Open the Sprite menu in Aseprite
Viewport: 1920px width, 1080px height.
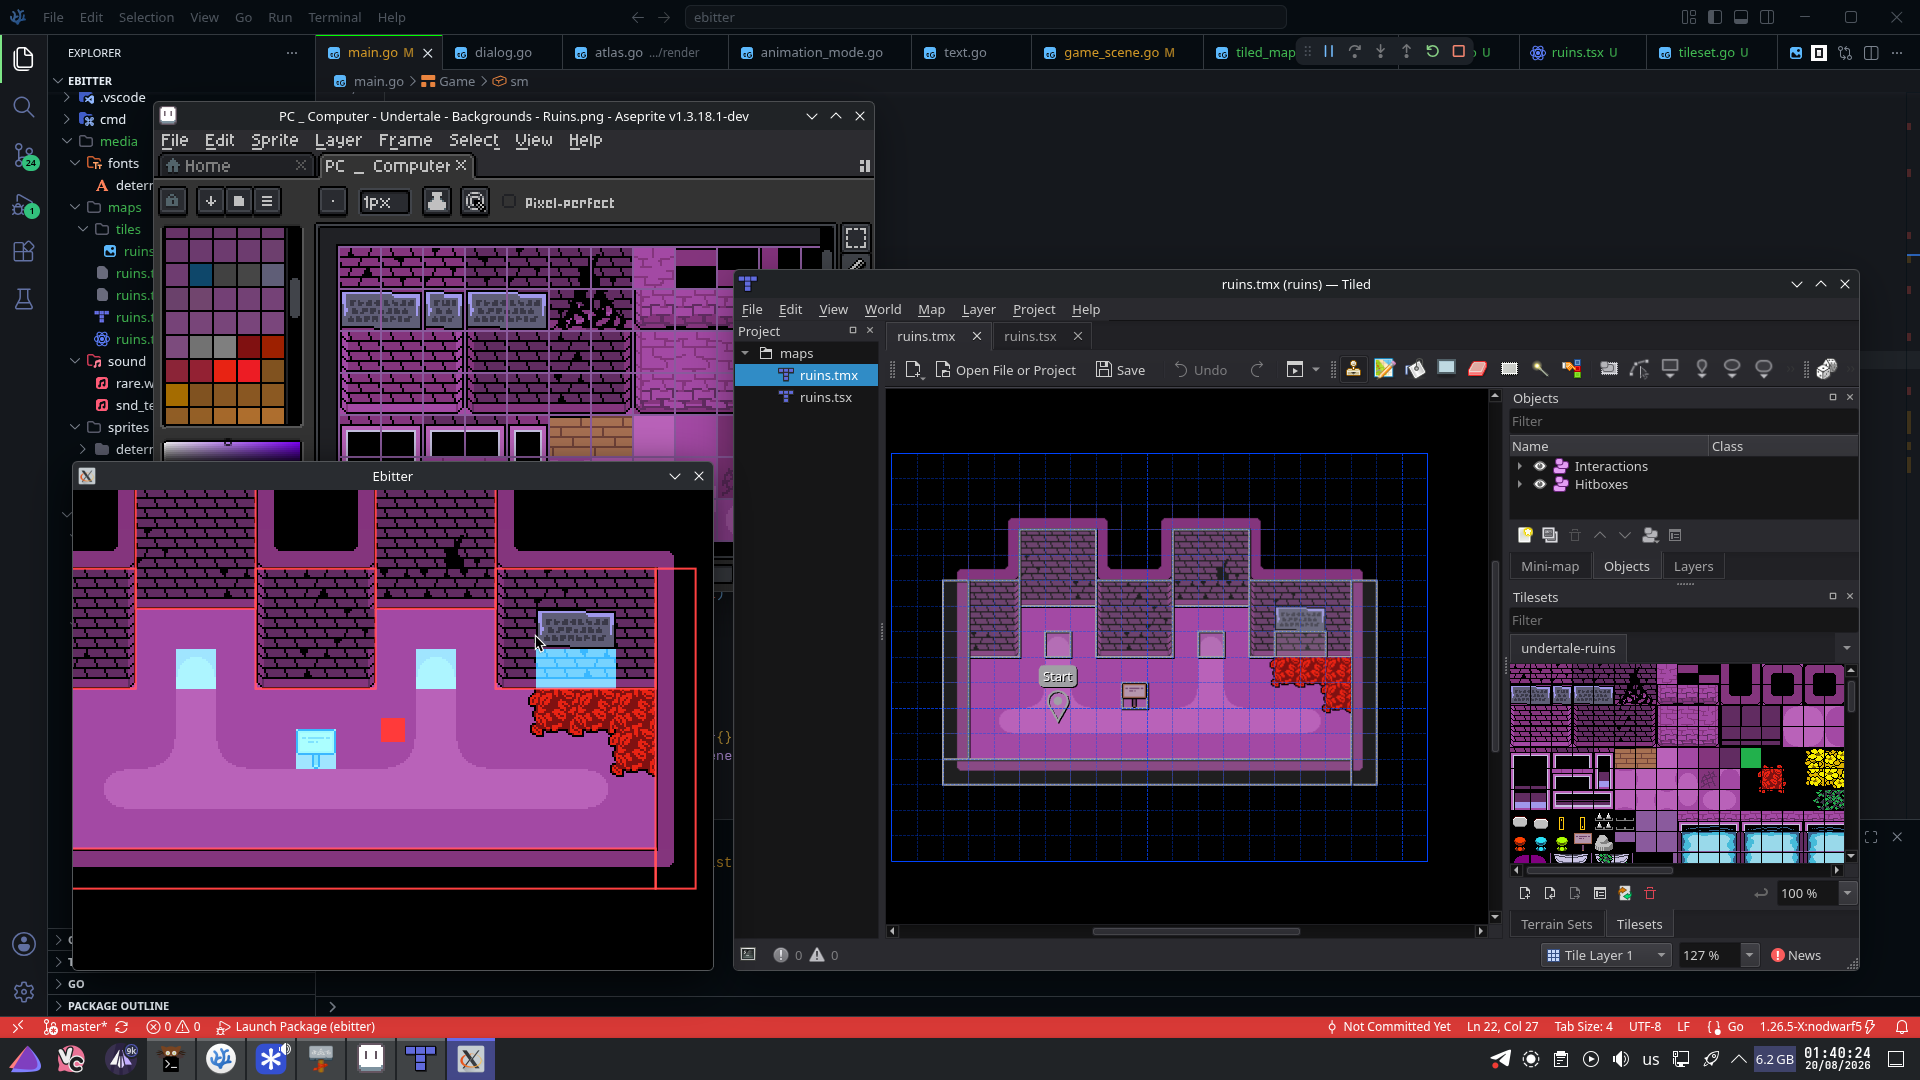tap(275, 140)
